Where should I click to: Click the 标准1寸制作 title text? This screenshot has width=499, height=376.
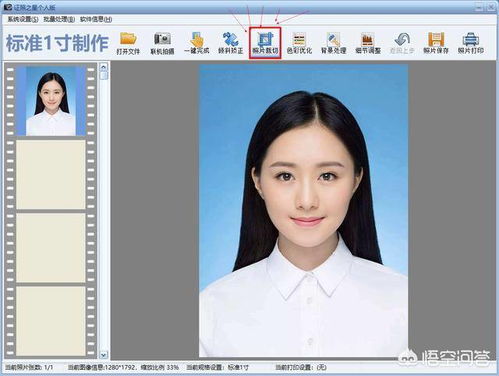click(57, 43)
